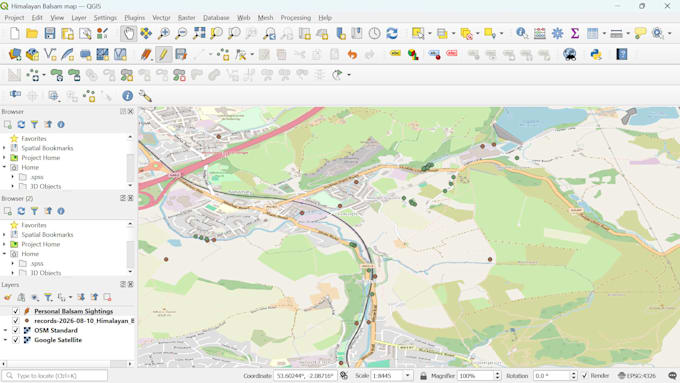Open the Raster menu

click(x=186, y=18)
